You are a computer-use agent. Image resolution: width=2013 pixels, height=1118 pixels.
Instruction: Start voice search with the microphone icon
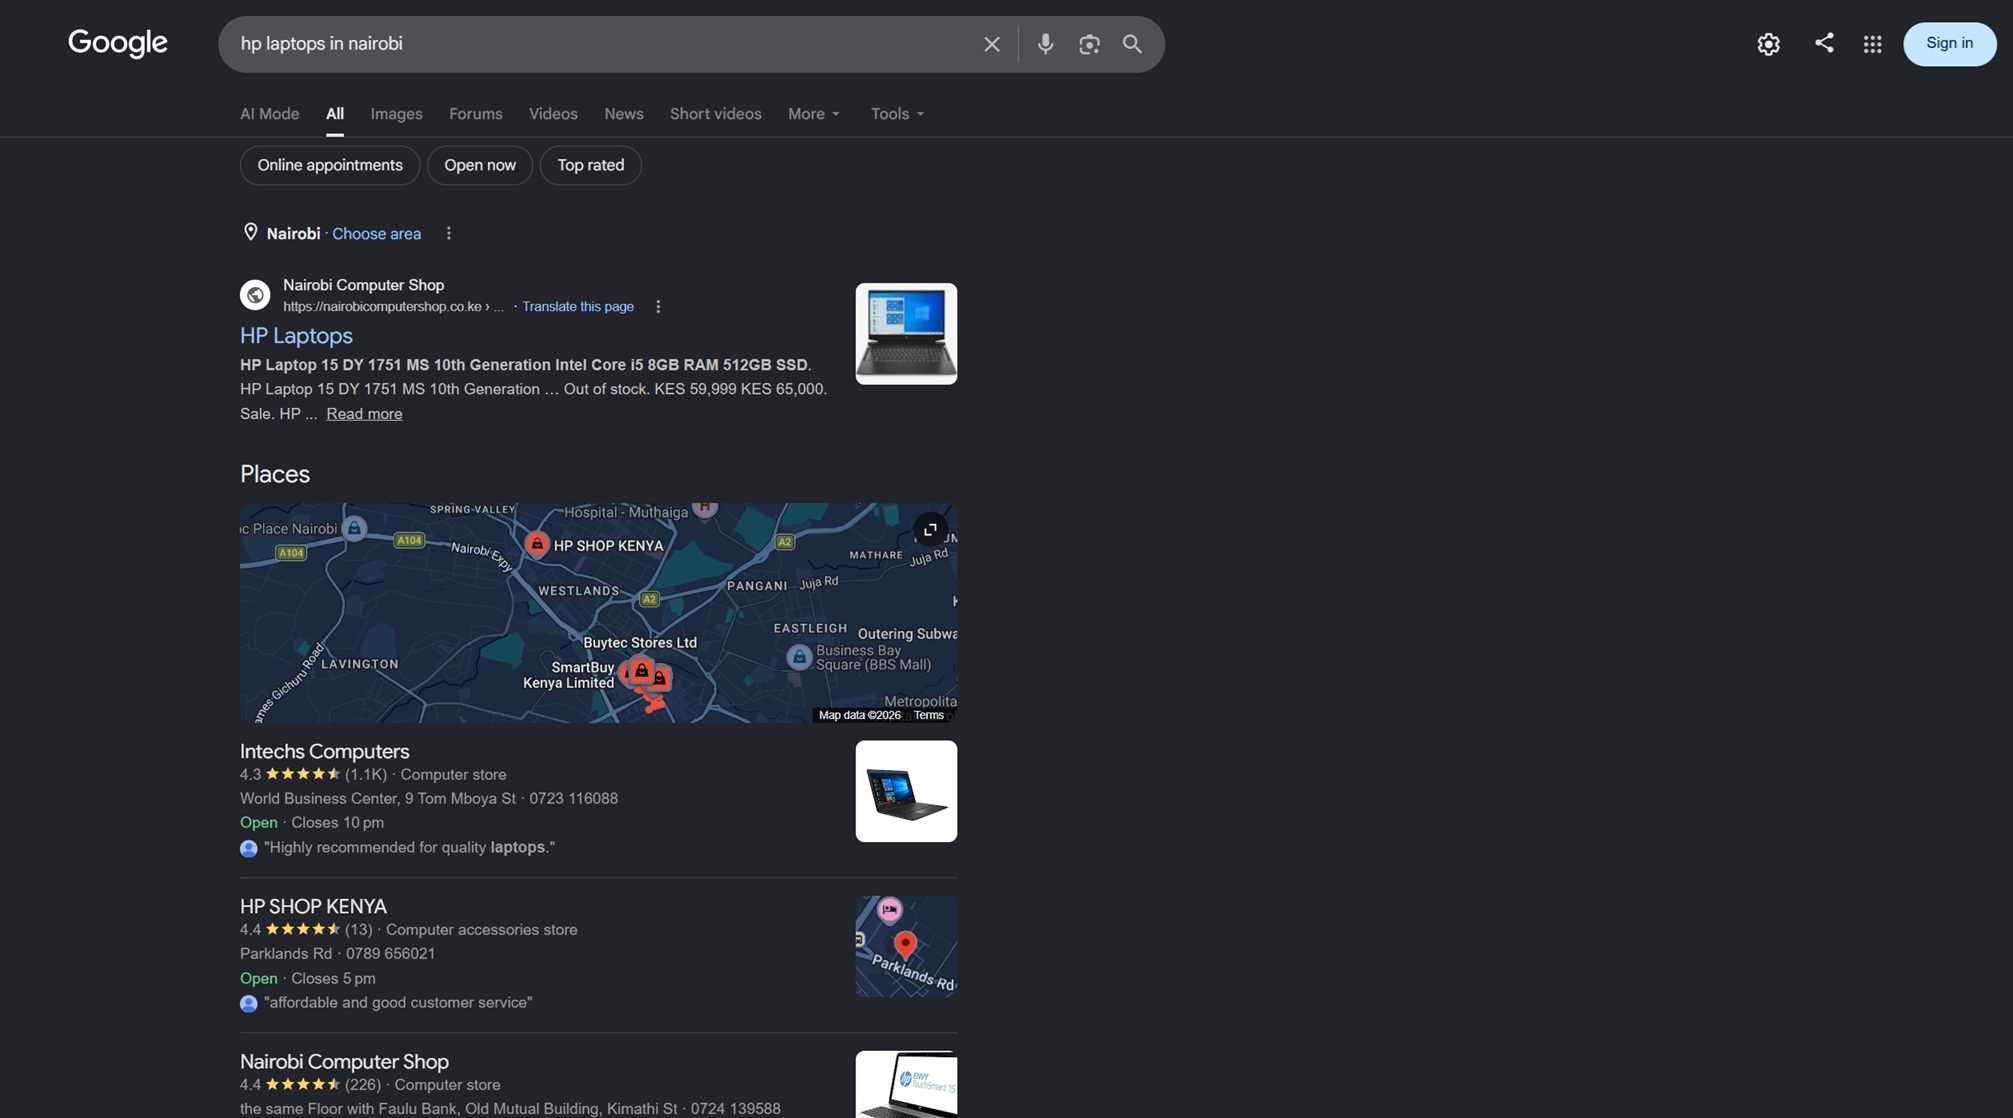(x=1045, y=44)
